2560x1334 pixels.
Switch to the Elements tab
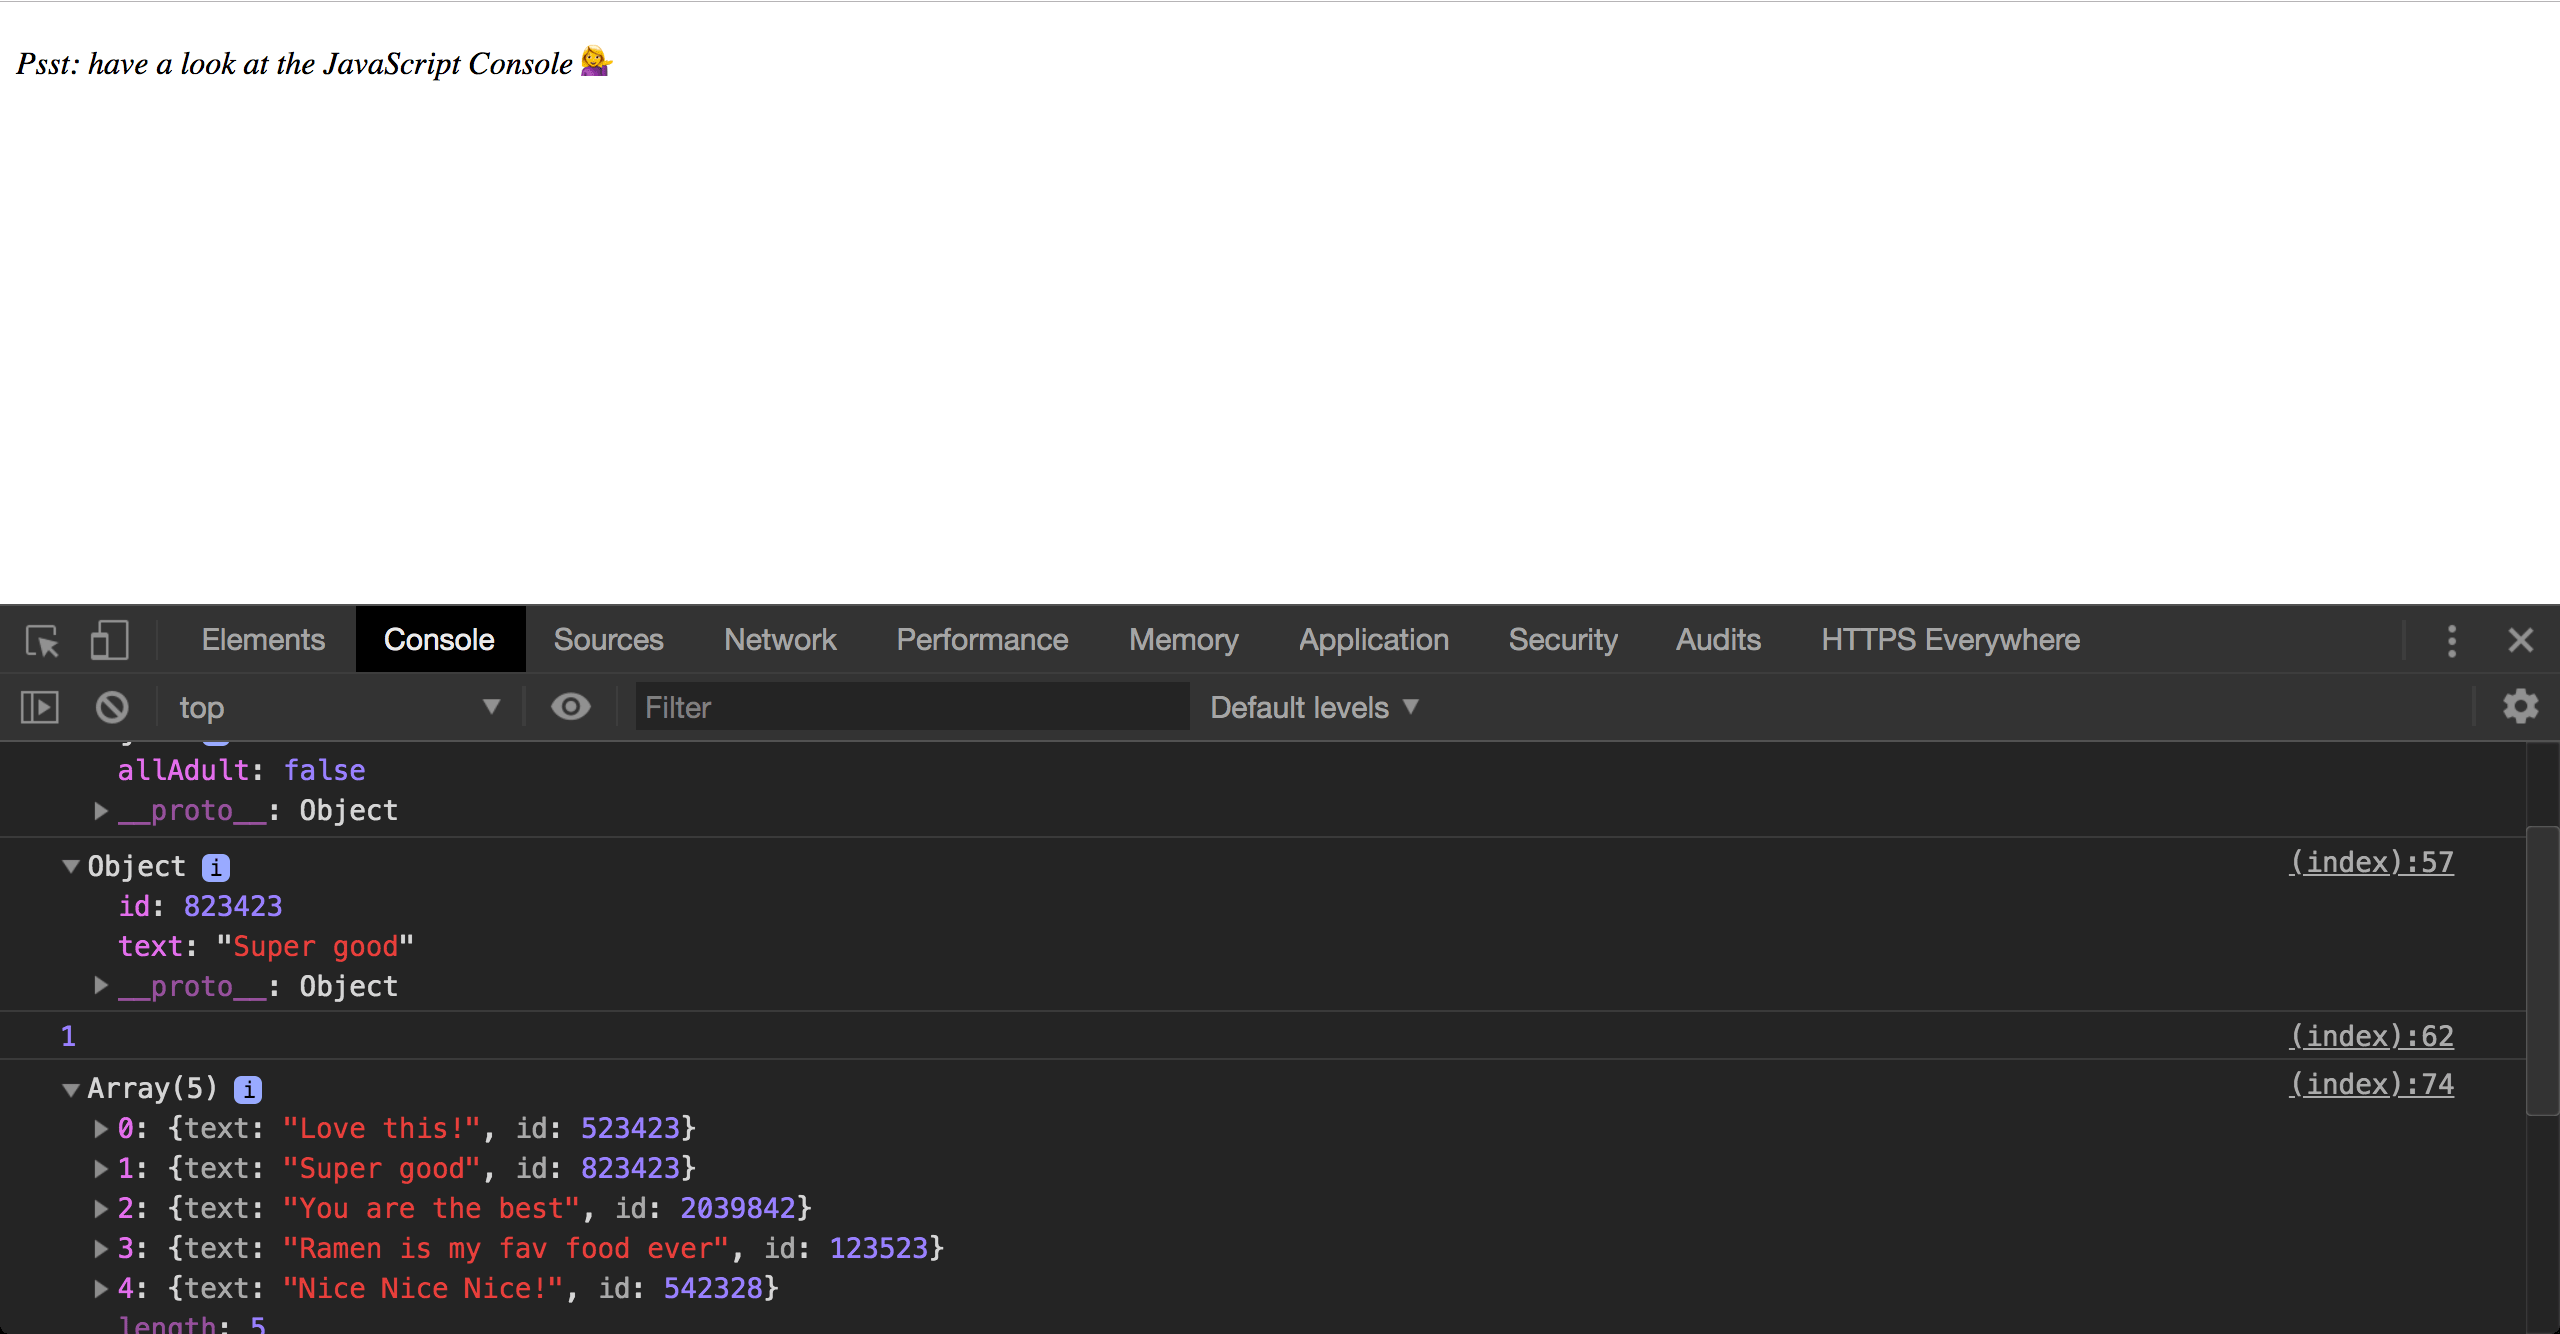263,640
